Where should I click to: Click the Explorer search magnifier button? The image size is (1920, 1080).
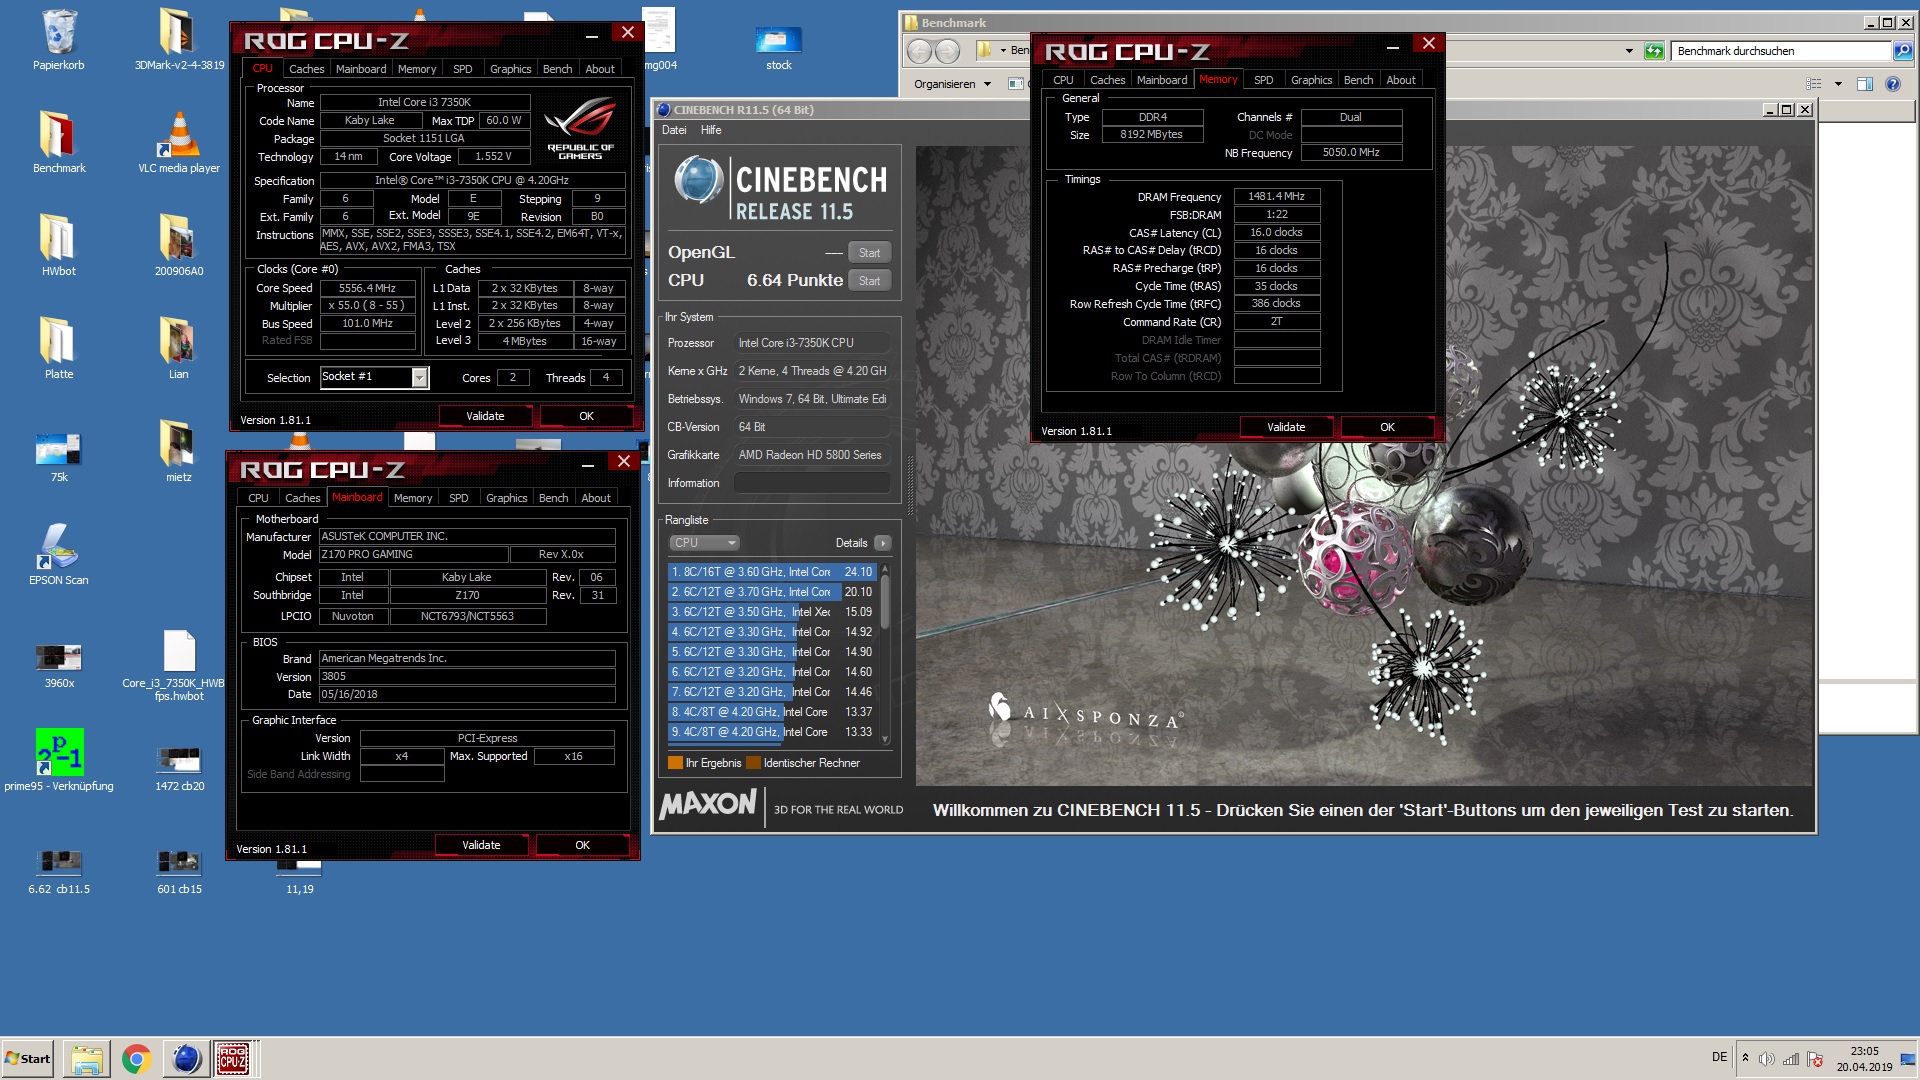[1902, 51]
